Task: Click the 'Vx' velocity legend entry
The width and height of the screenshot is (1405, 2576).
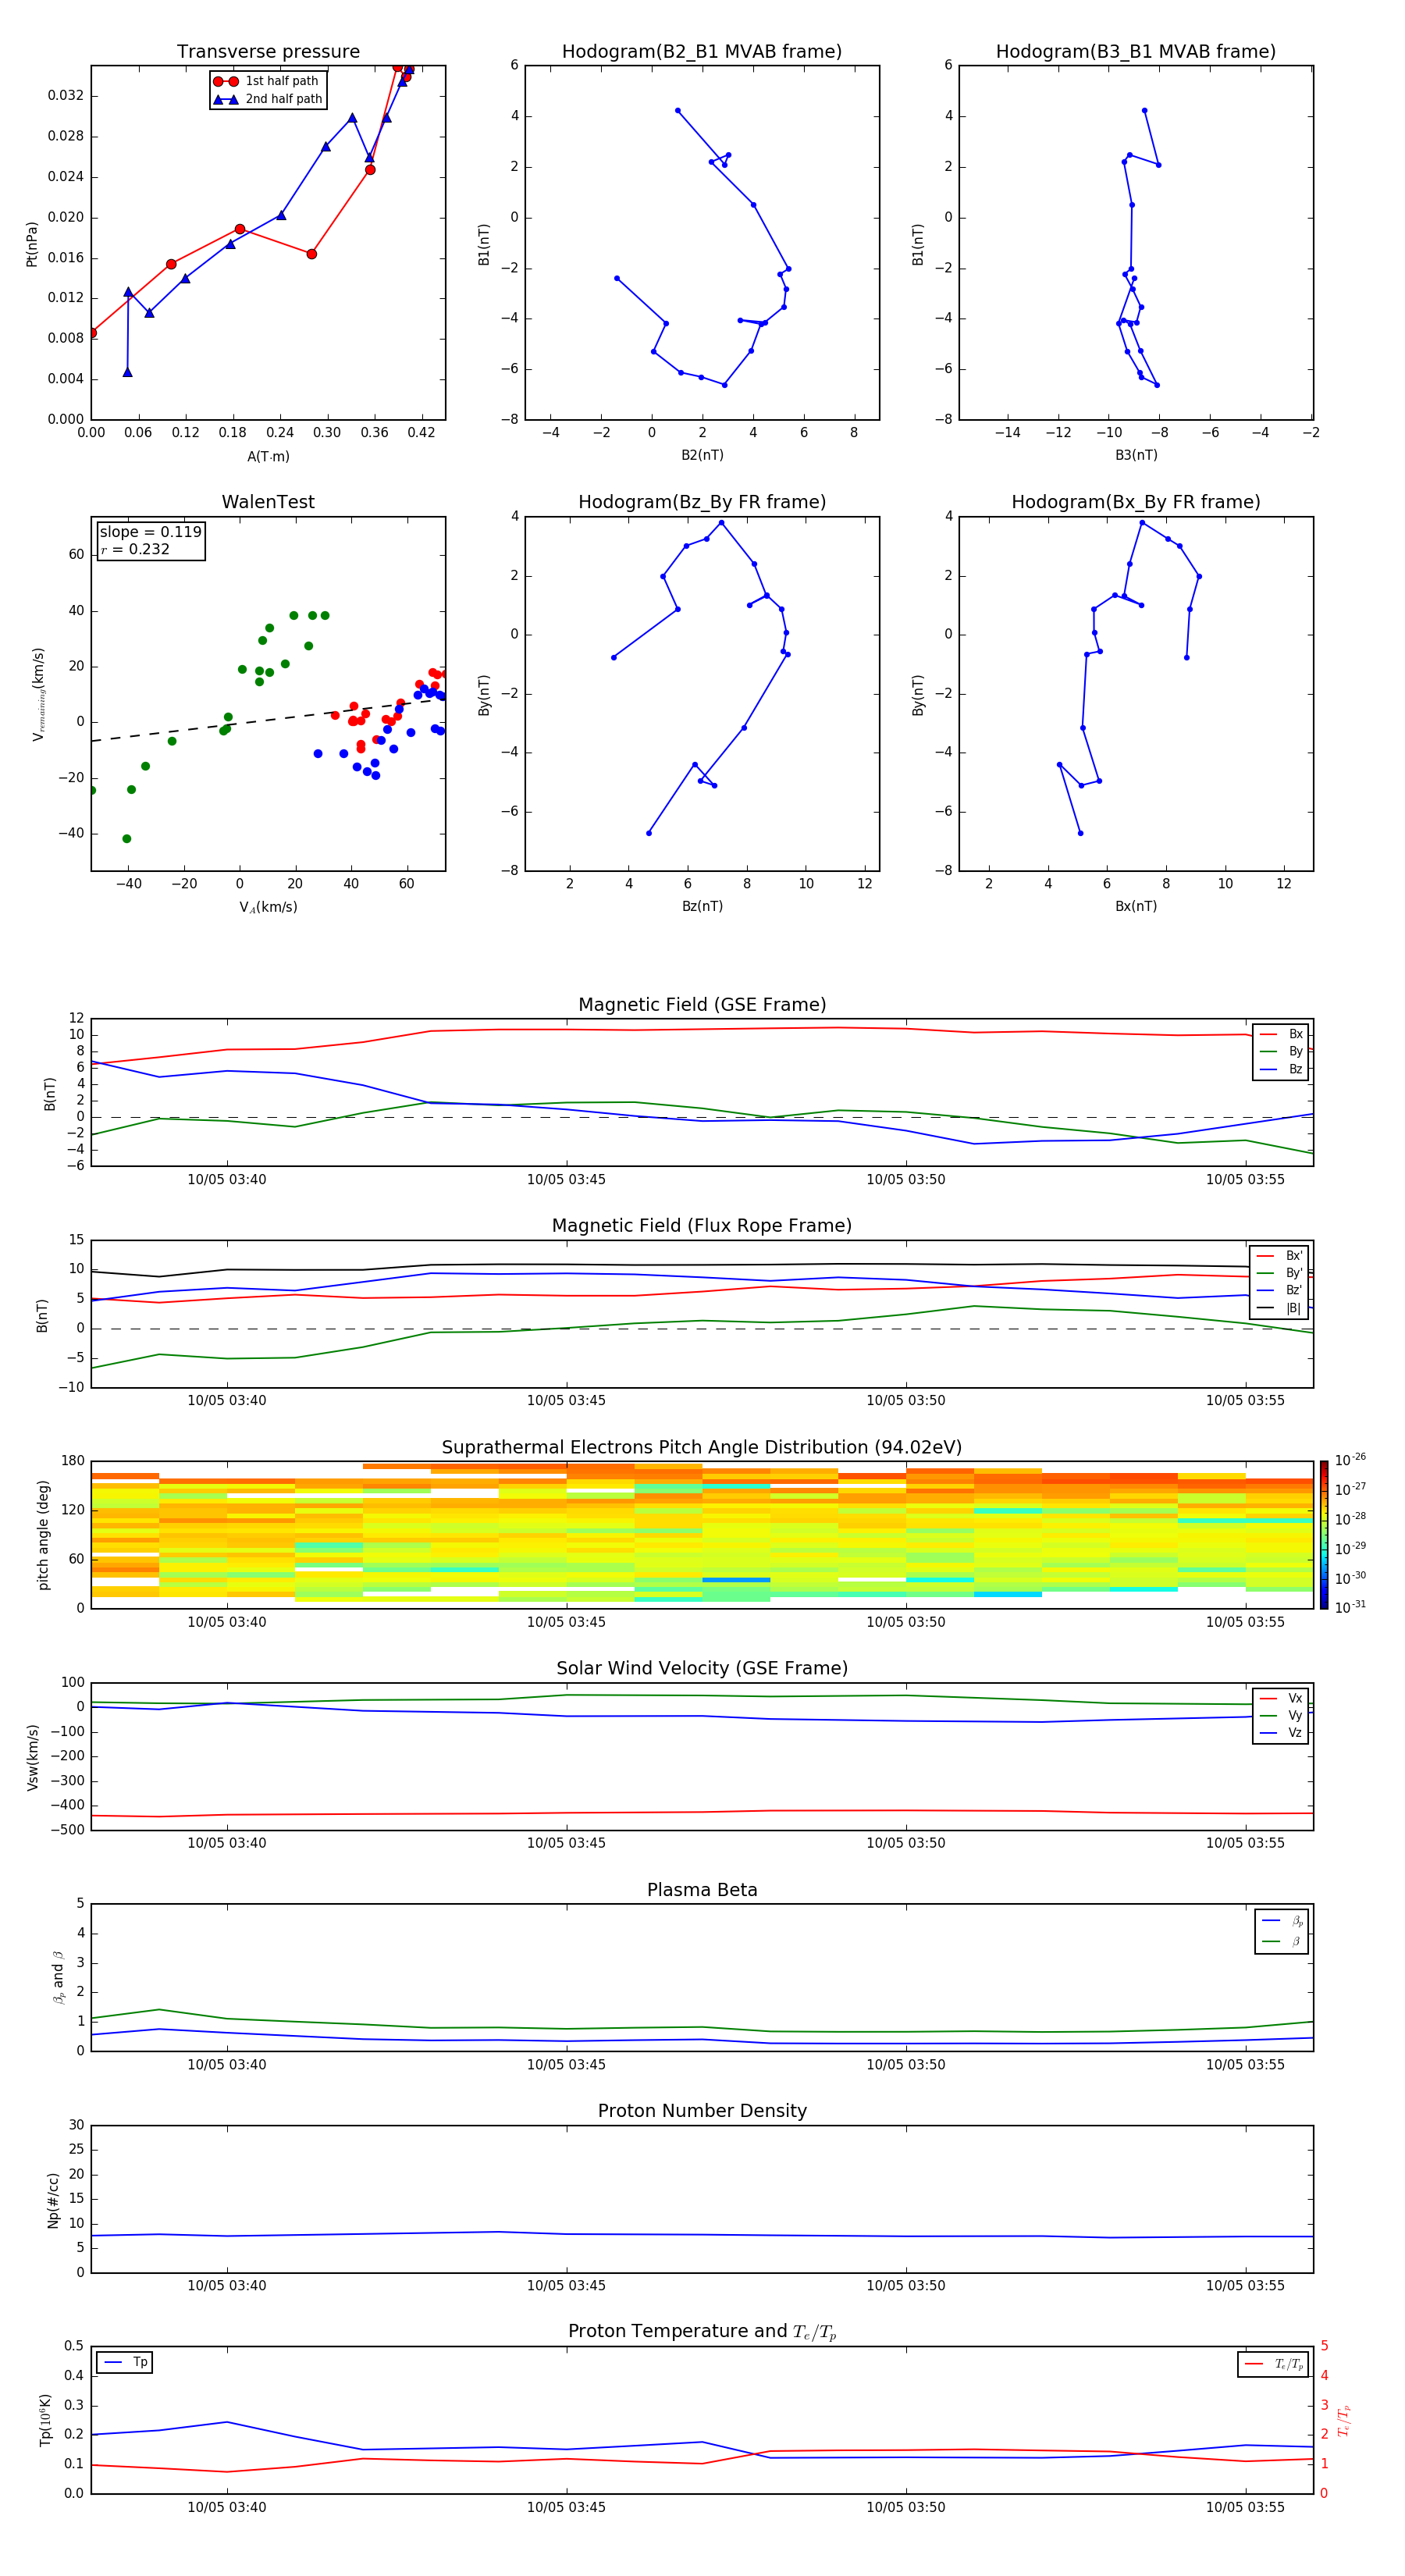Action: point(1281,1698)
